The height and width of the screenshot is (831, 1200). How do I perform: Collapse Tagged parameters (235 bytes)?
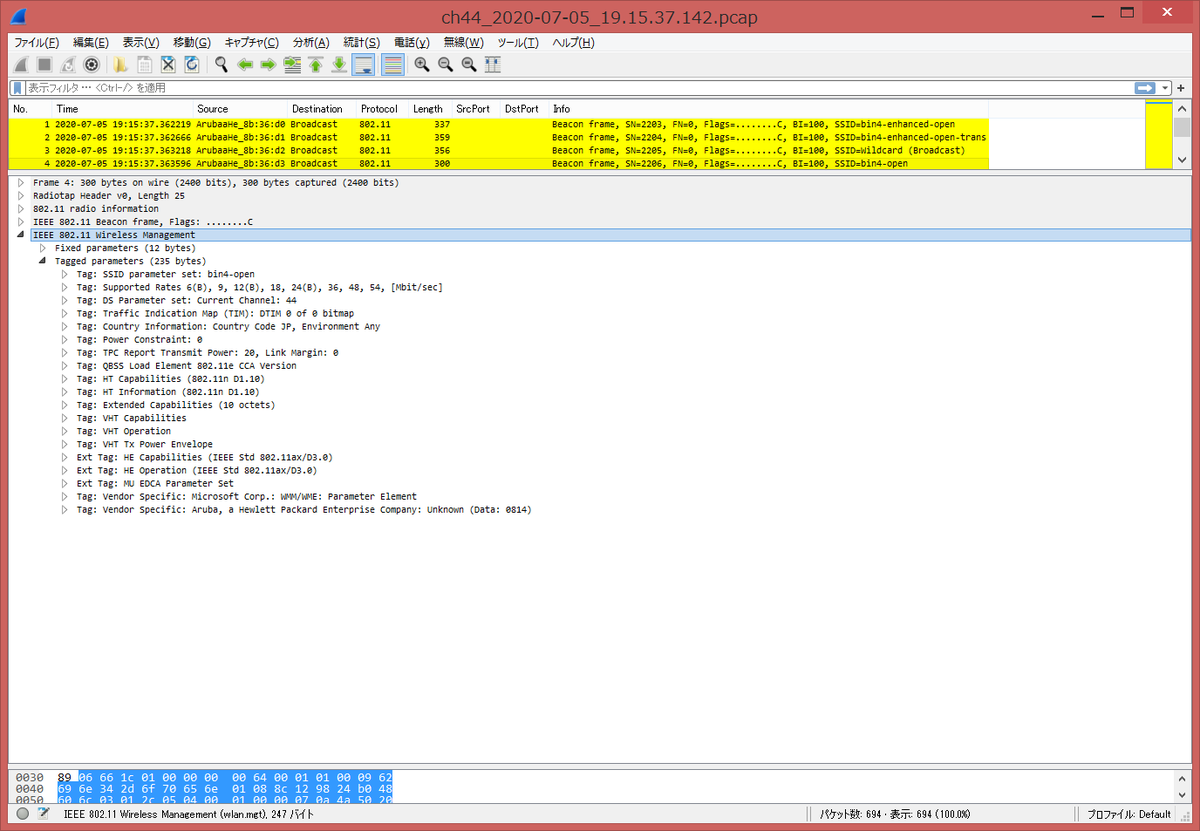(x=43, y=261)
